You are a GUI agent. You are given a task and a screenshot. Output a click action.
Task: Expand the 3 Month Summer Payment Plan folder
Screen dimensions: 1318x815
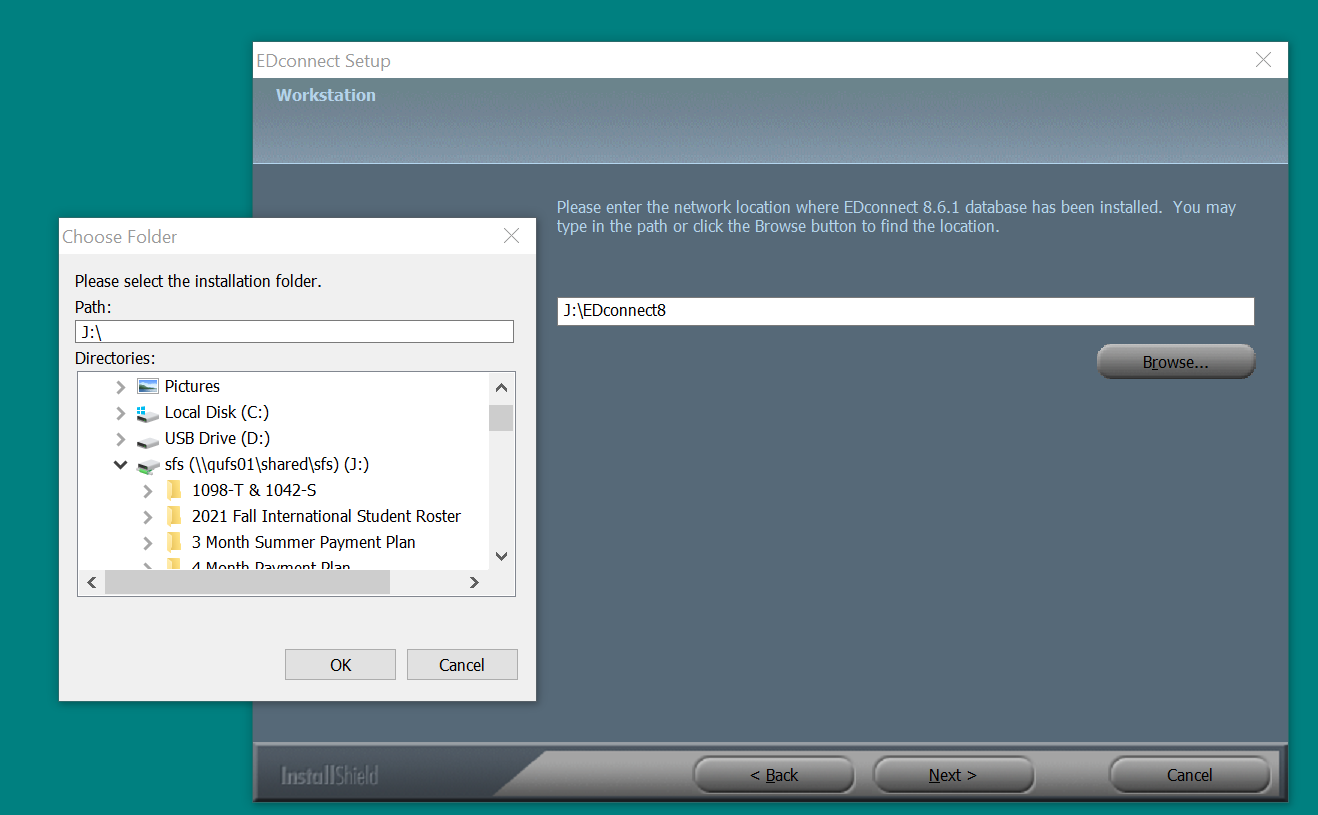point(148,543)
